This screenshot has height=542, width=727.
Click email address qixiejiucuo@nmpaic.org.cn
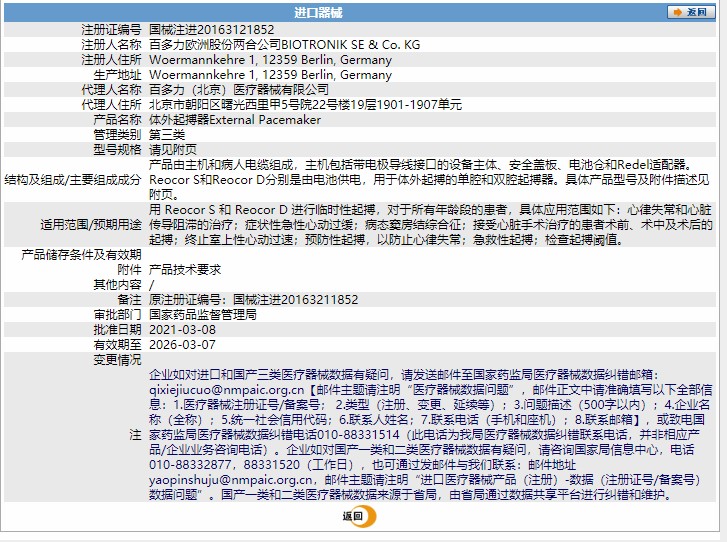(x=226, y=389)
